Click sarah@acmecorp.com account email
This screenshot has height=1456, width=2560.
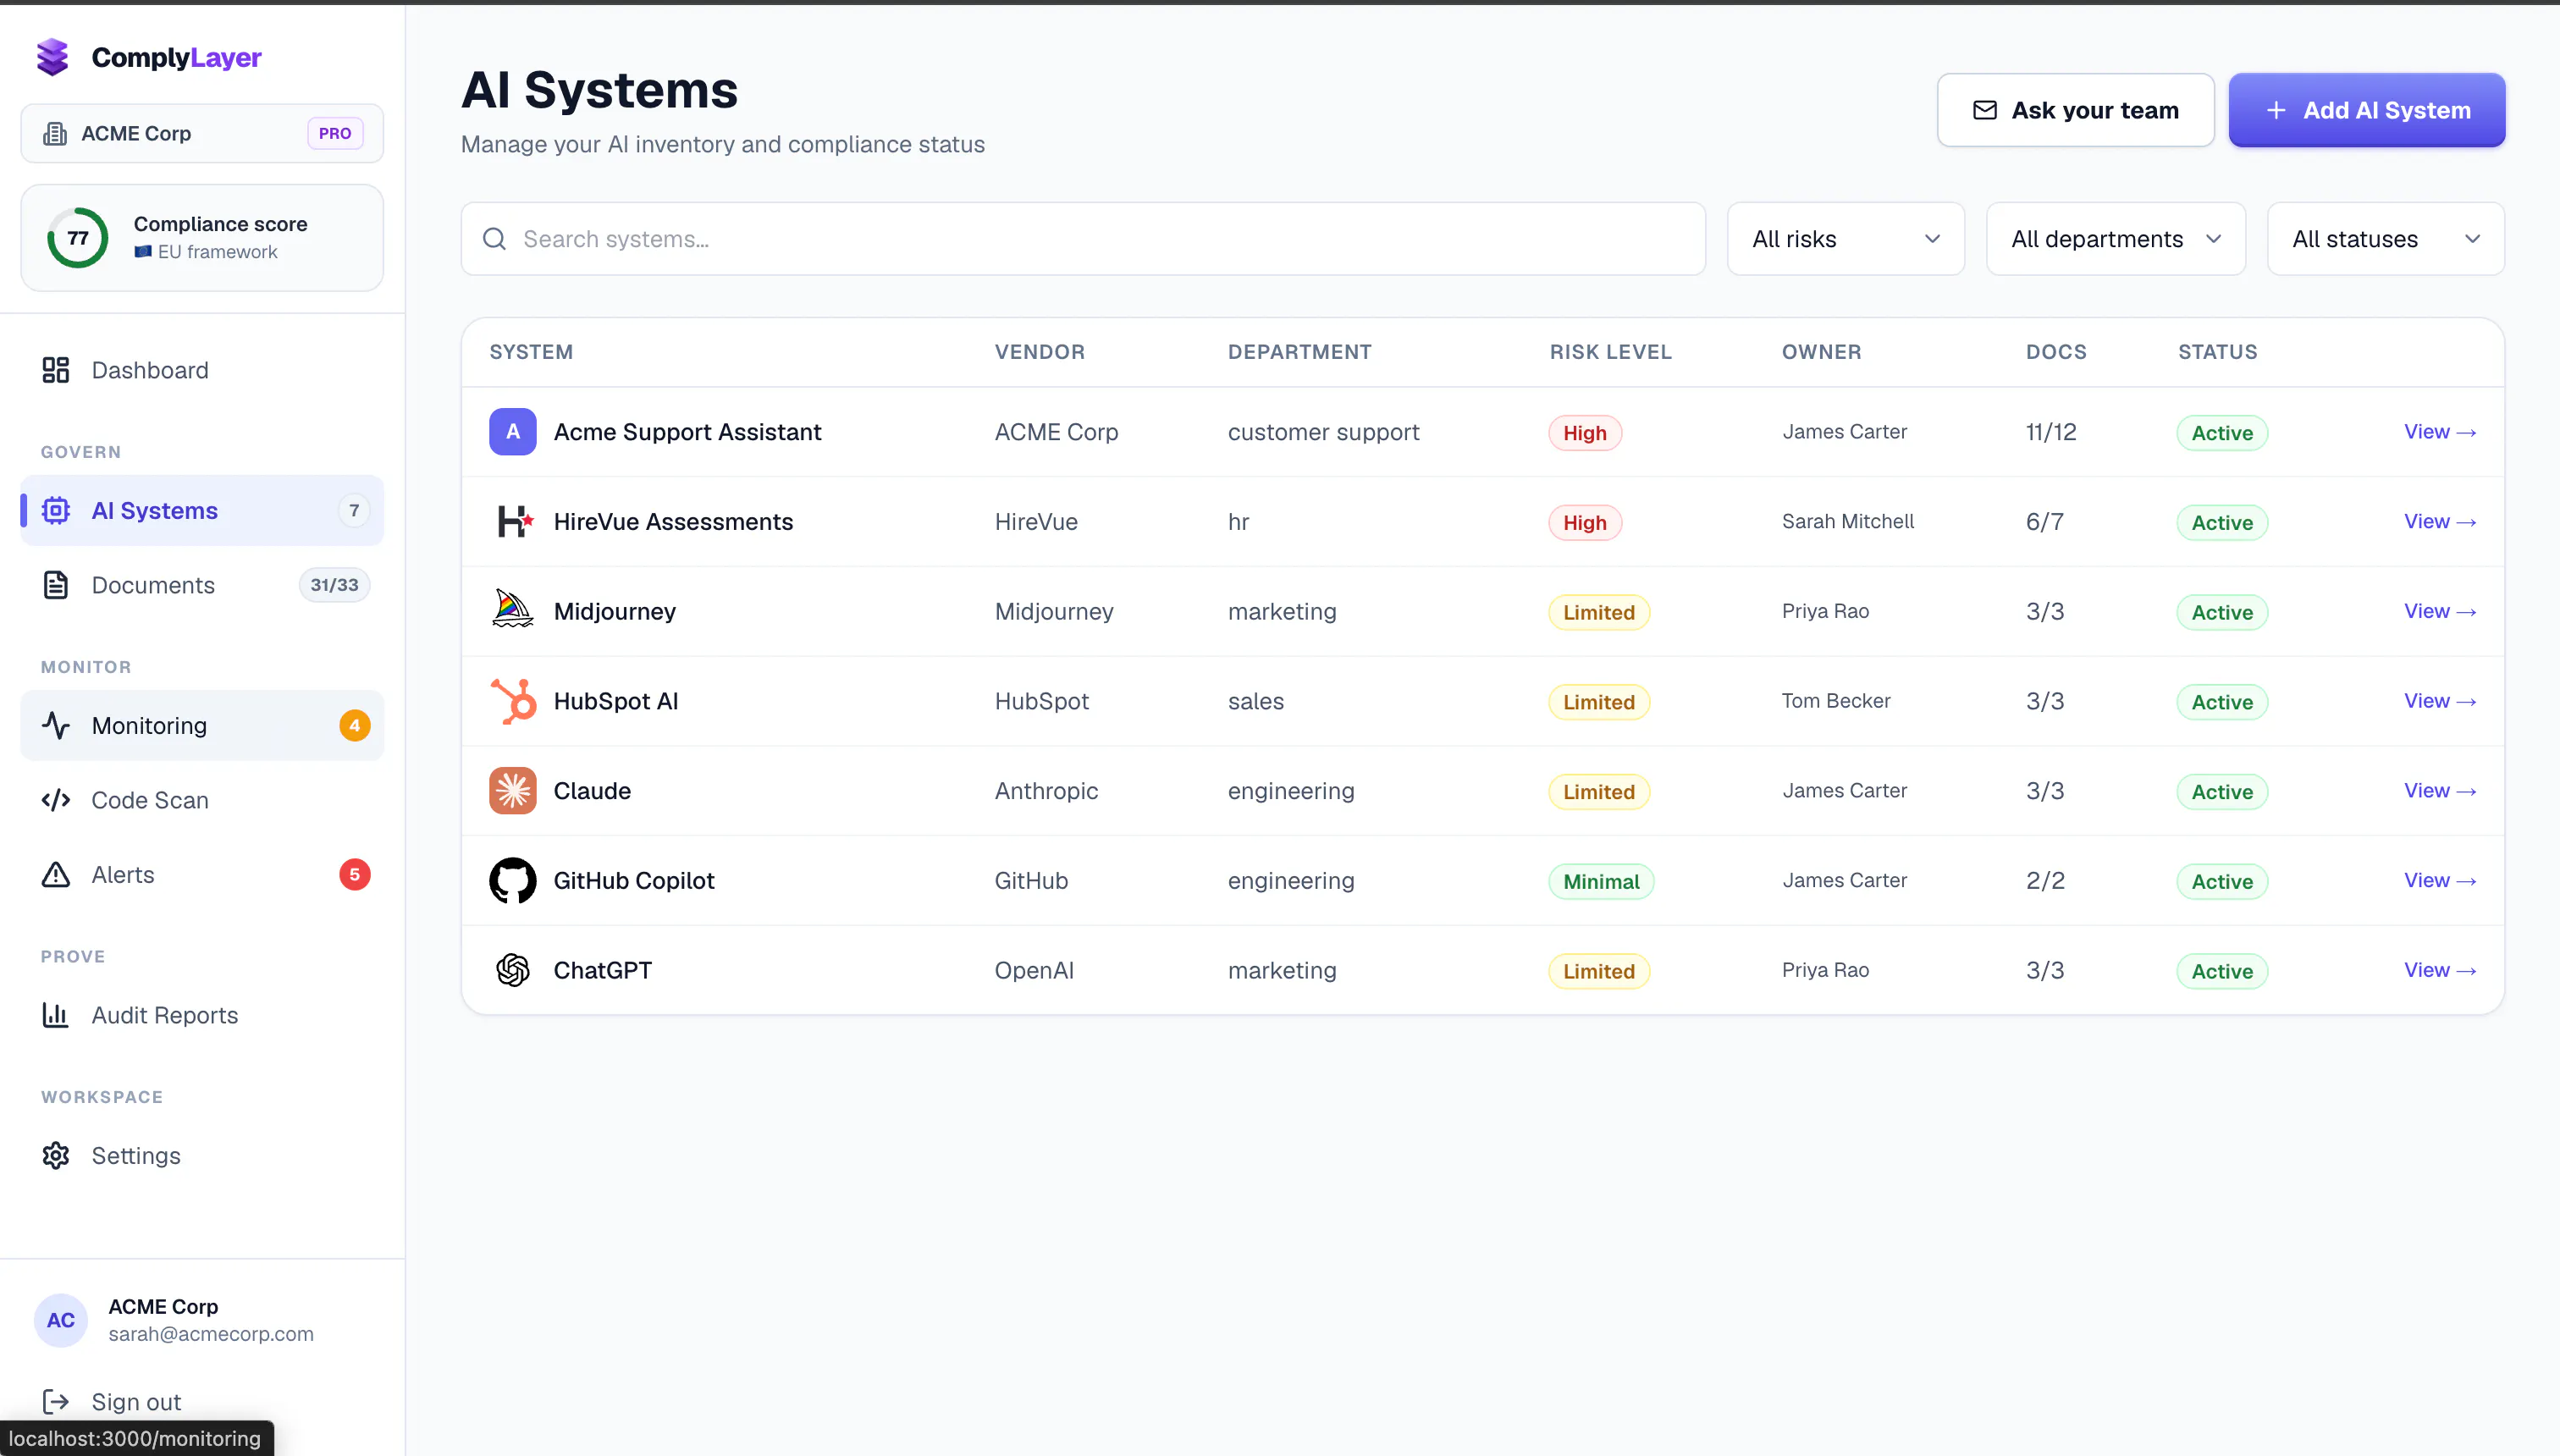211,1334
